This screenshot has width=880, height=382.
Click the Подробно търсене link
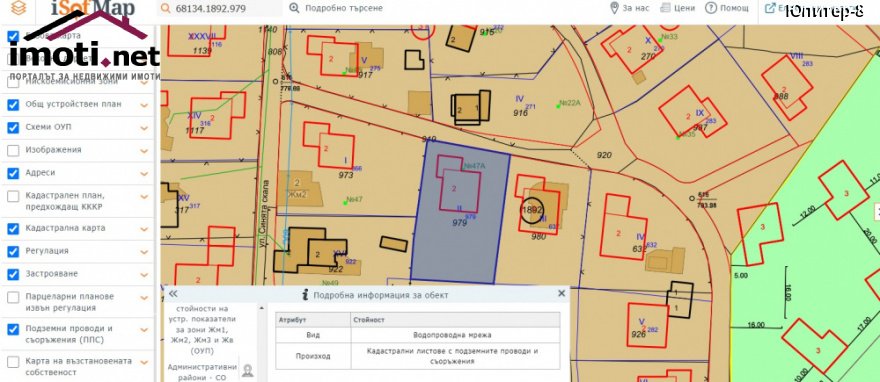[x=343, y=8]
